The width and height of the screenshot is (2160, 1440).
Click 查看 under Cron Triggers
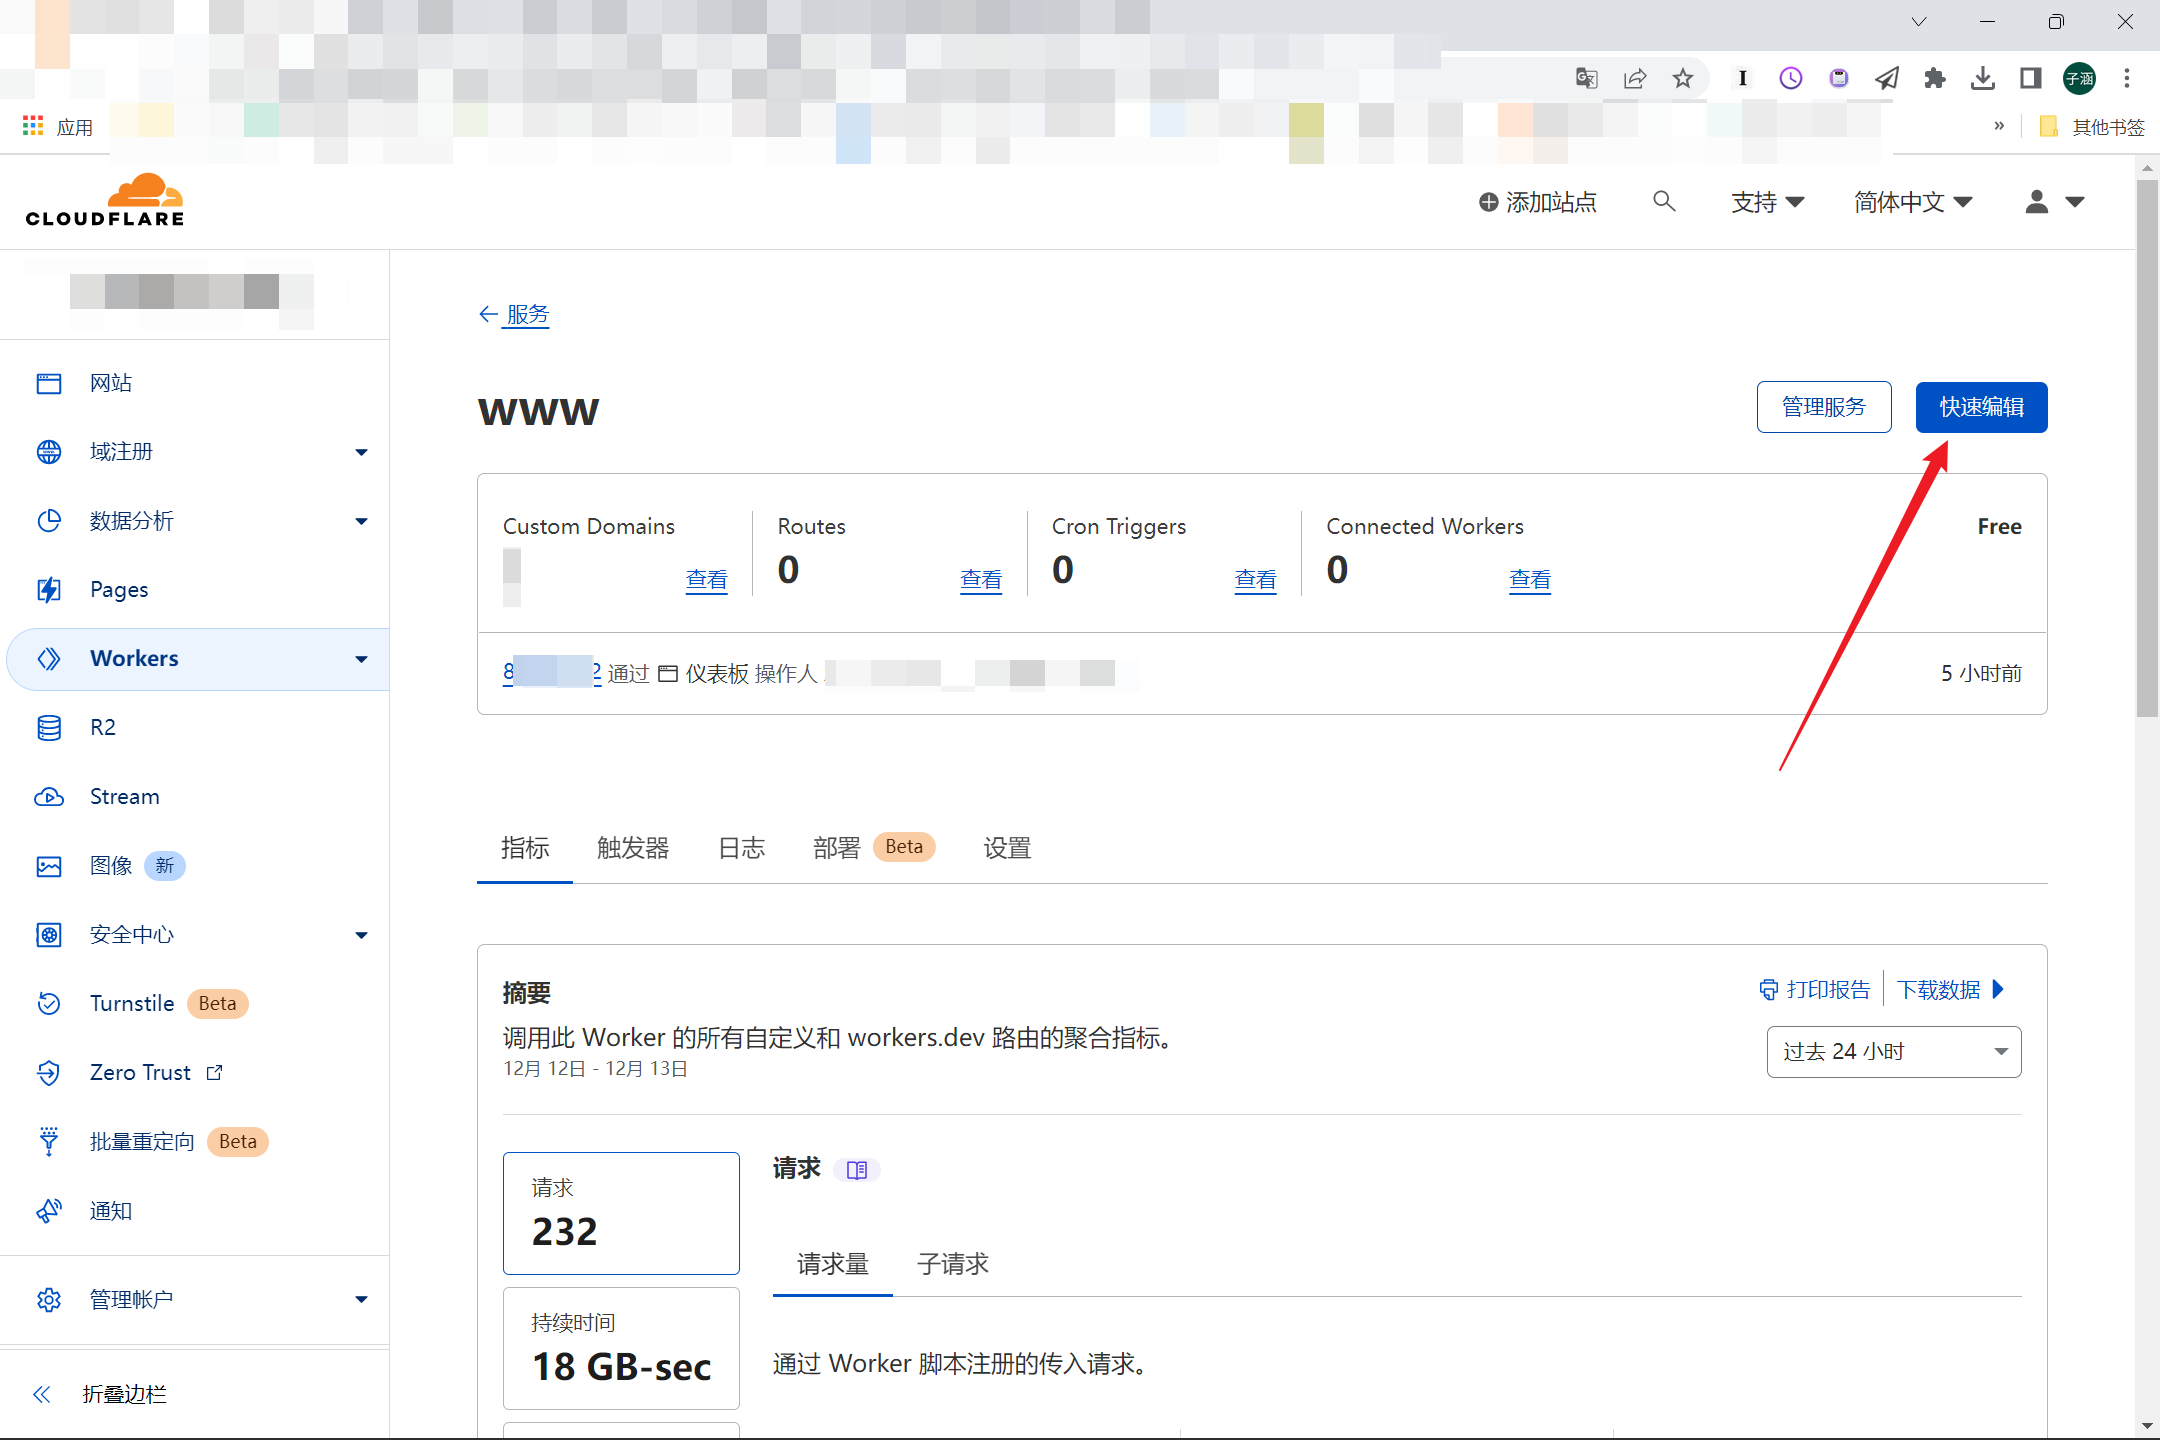pyautogui.click(x=1256, y=580)
